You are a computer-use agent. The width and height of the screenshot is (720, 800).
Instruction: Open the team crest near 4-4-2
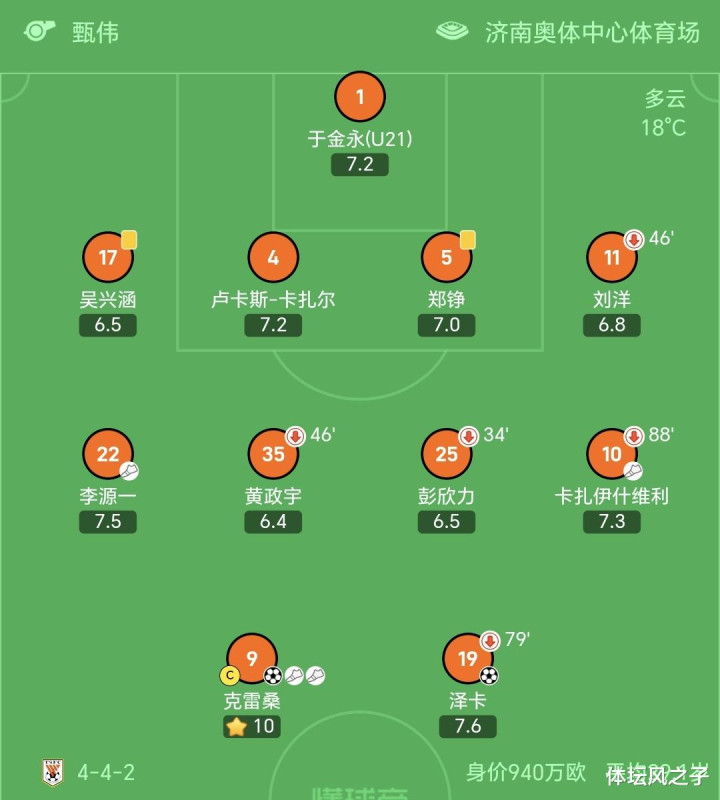(x=53, y=772)
